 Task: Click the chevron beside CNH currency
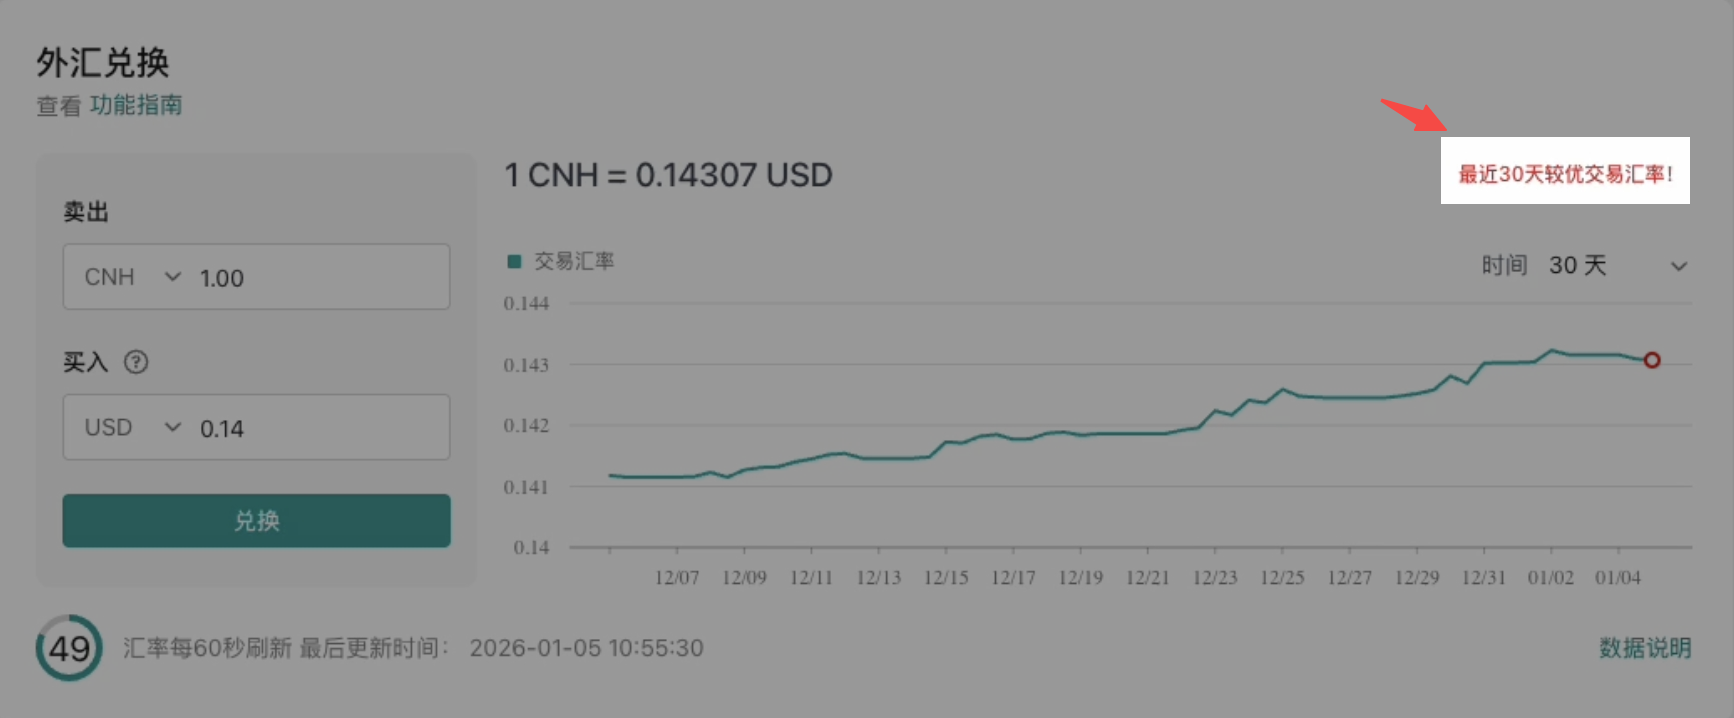[x=173, y=277]
